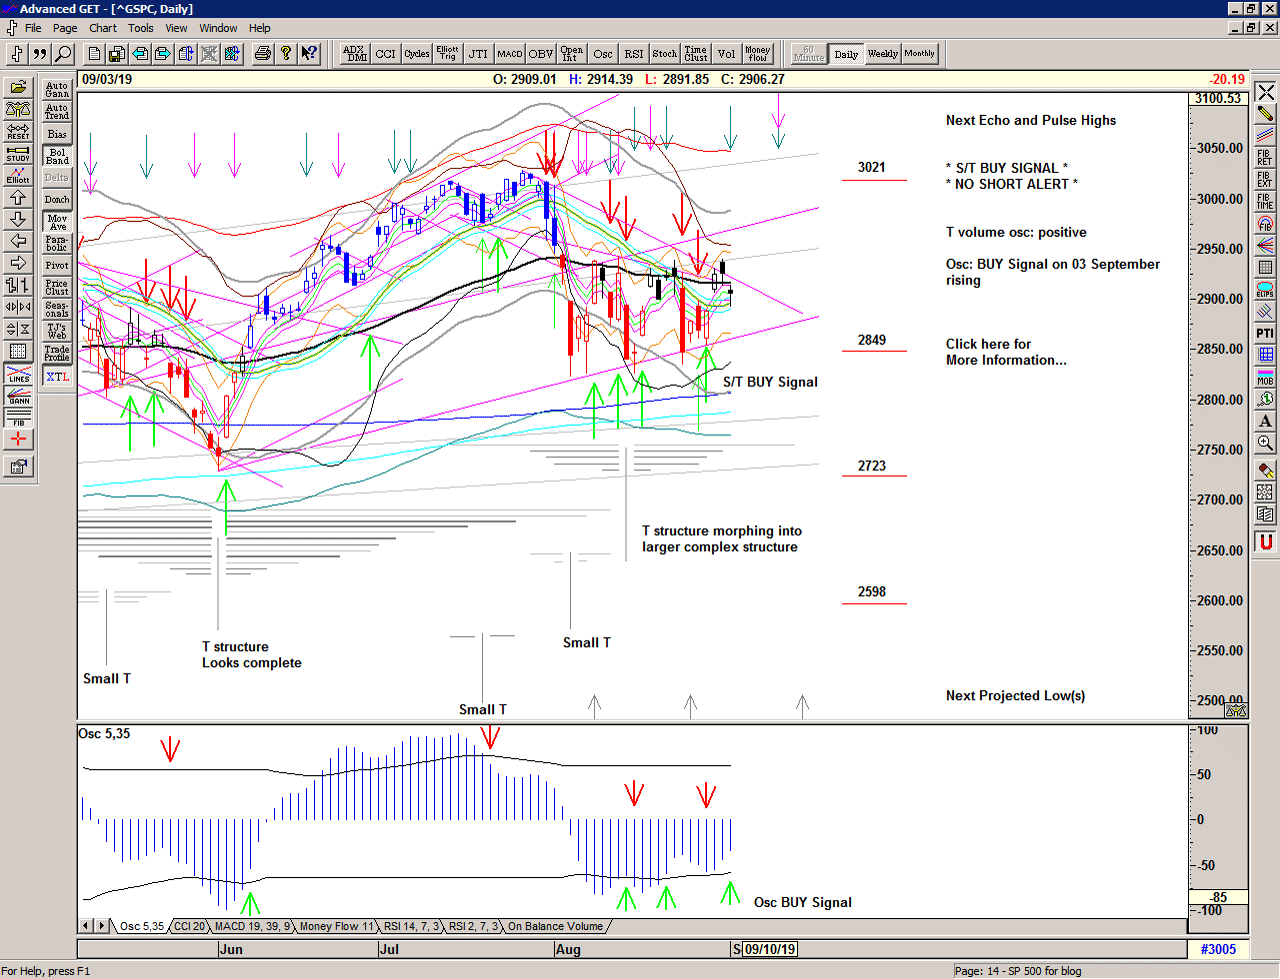The width and height of the screenshot is (1280, 979).
Task: Click the 09/10/19 date field
Action: (x=770, y=949)
